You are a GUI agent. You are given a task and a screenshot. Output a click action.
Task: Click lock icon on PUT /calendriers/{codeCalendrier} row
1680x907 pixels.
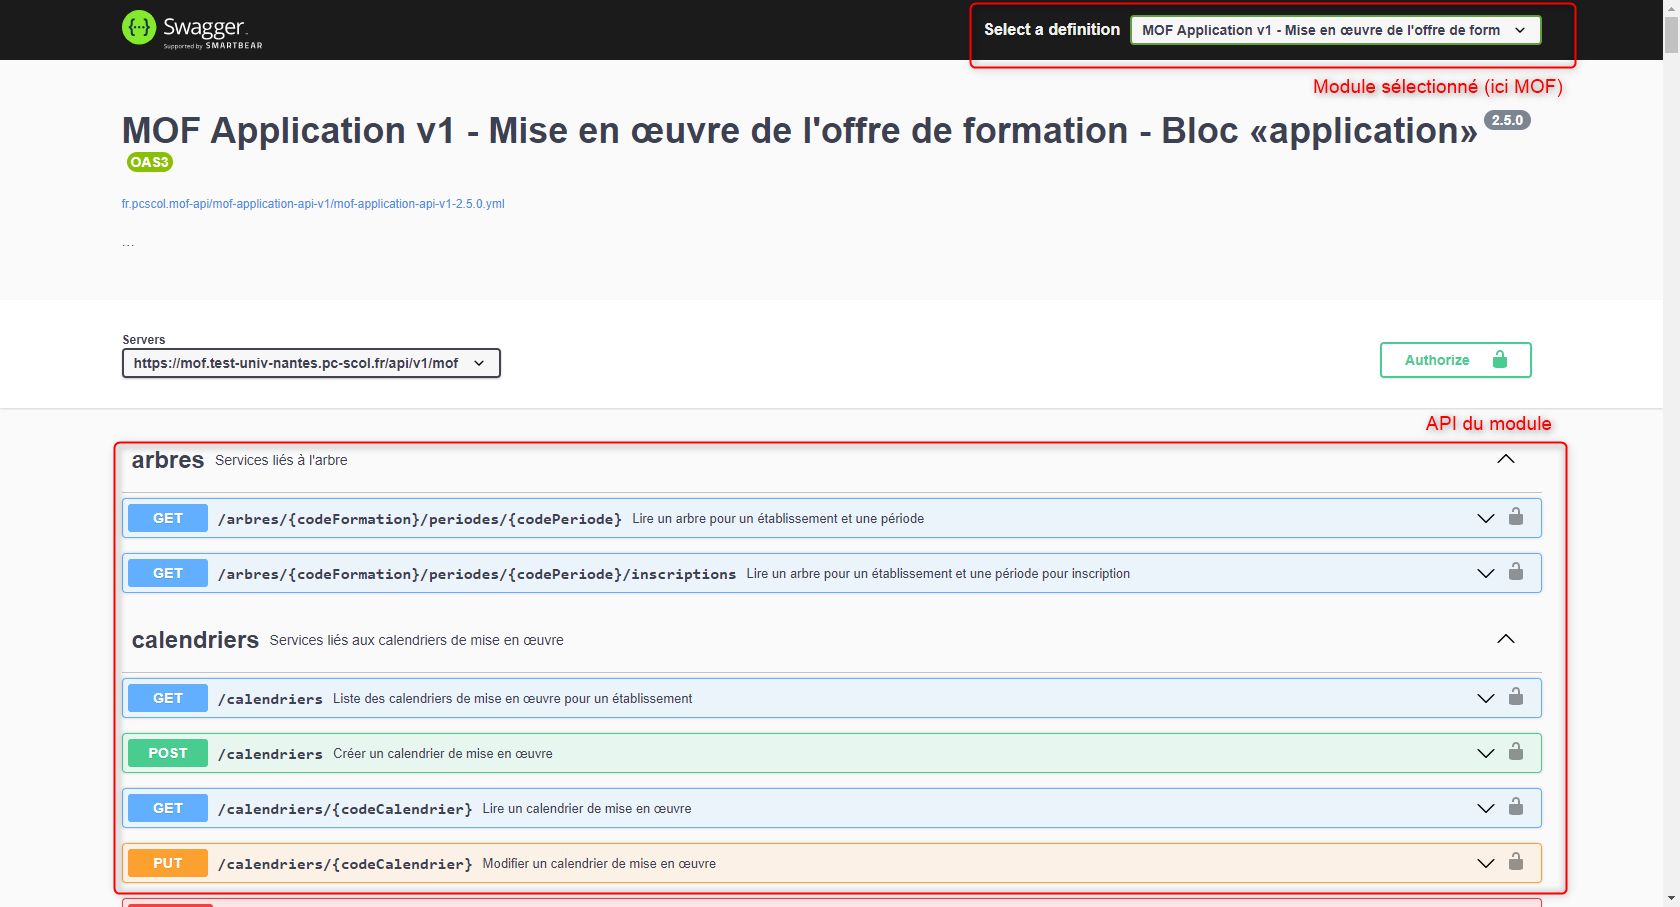[x=1516, y=862]
